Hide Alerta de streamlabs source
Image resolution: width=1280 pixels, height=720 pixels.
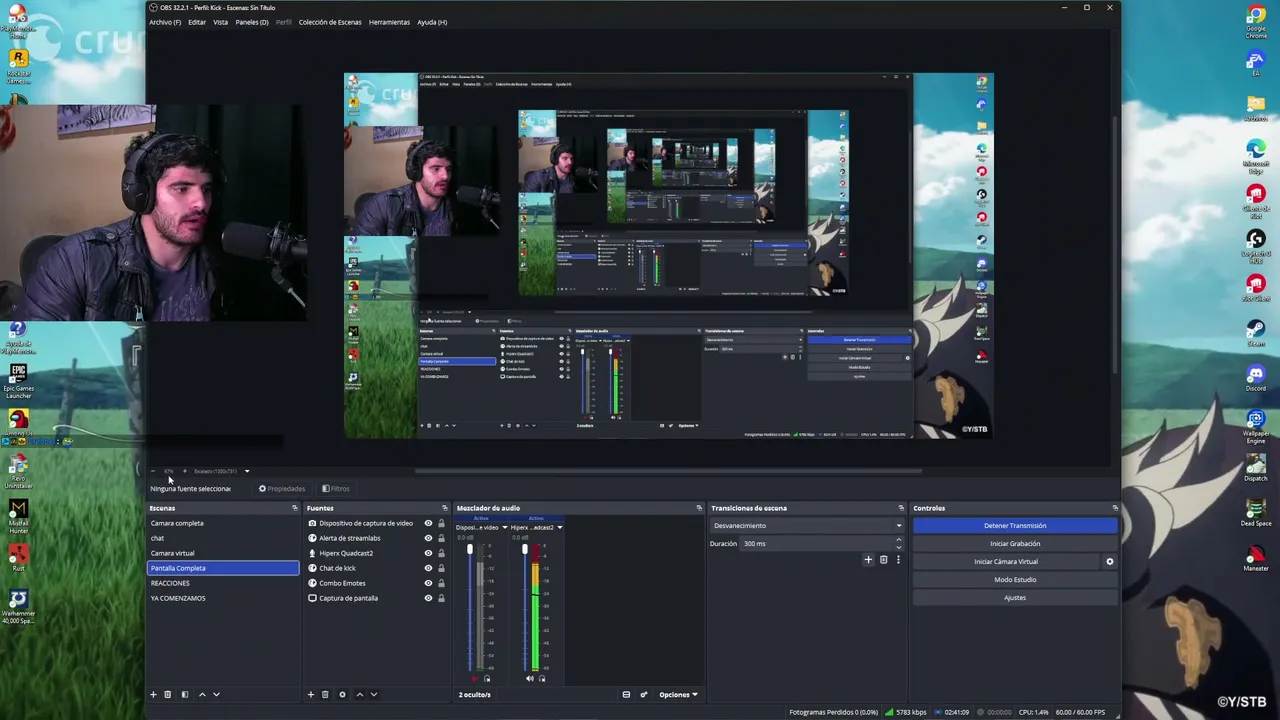[x=428, y=538]
